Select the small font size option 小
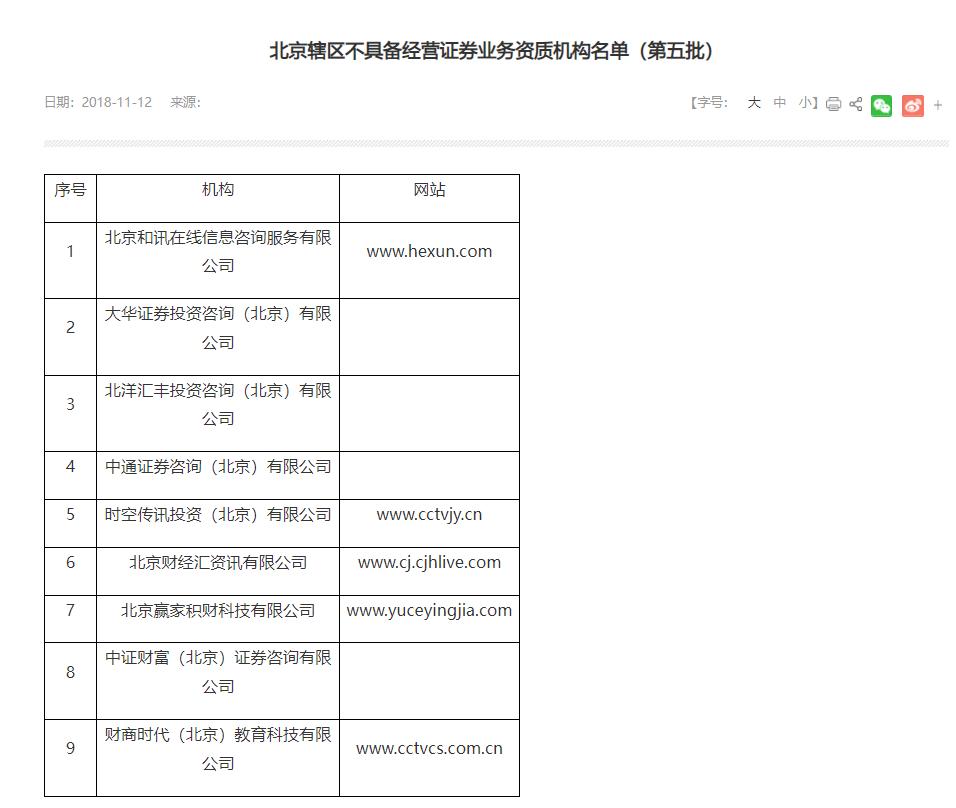 click(x=805, y=103)
